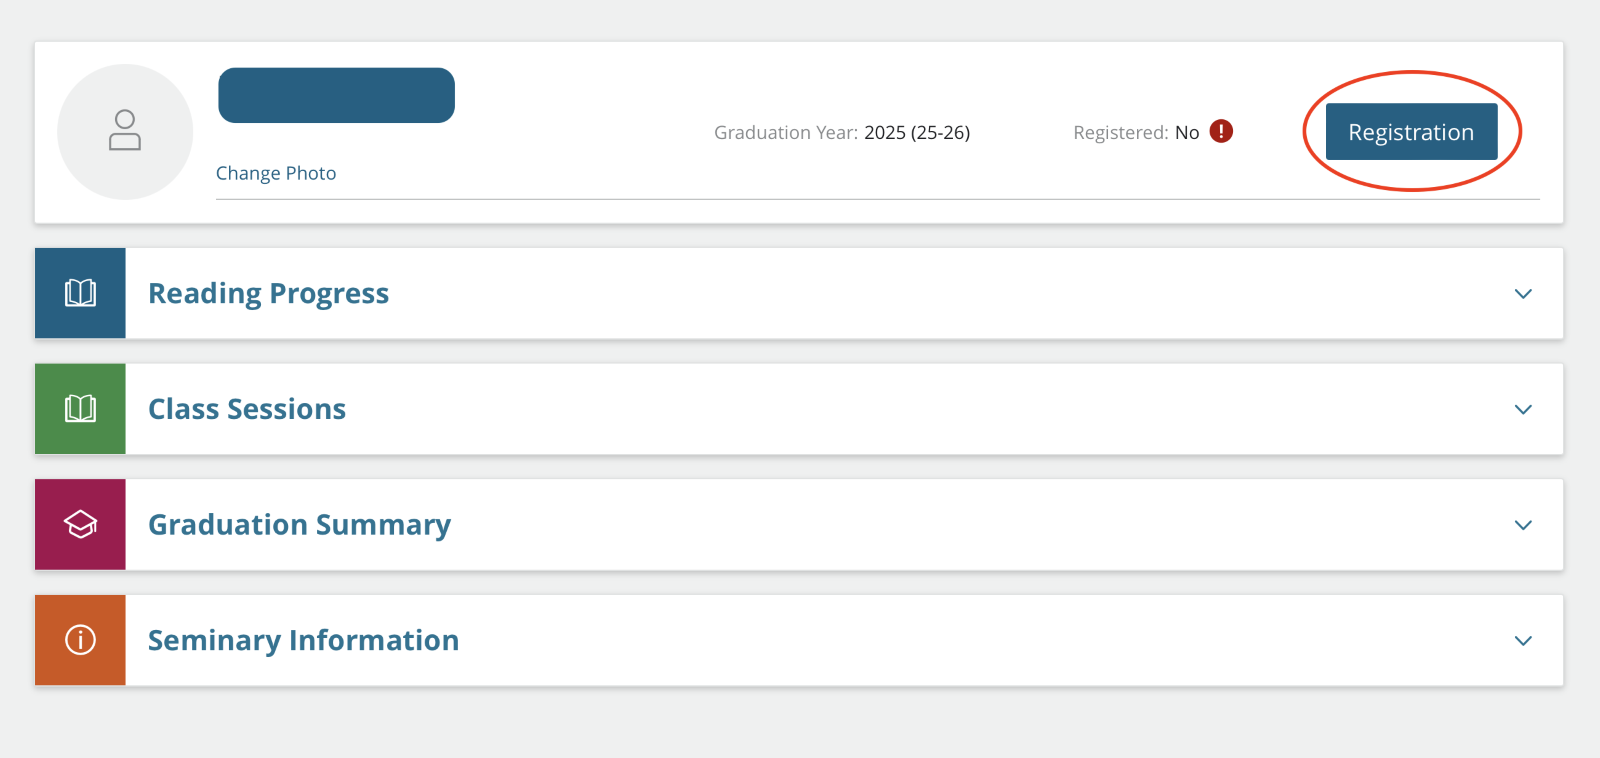
Task: Expand Graduation Summary with its chevron
Action: coord(1523,525)
